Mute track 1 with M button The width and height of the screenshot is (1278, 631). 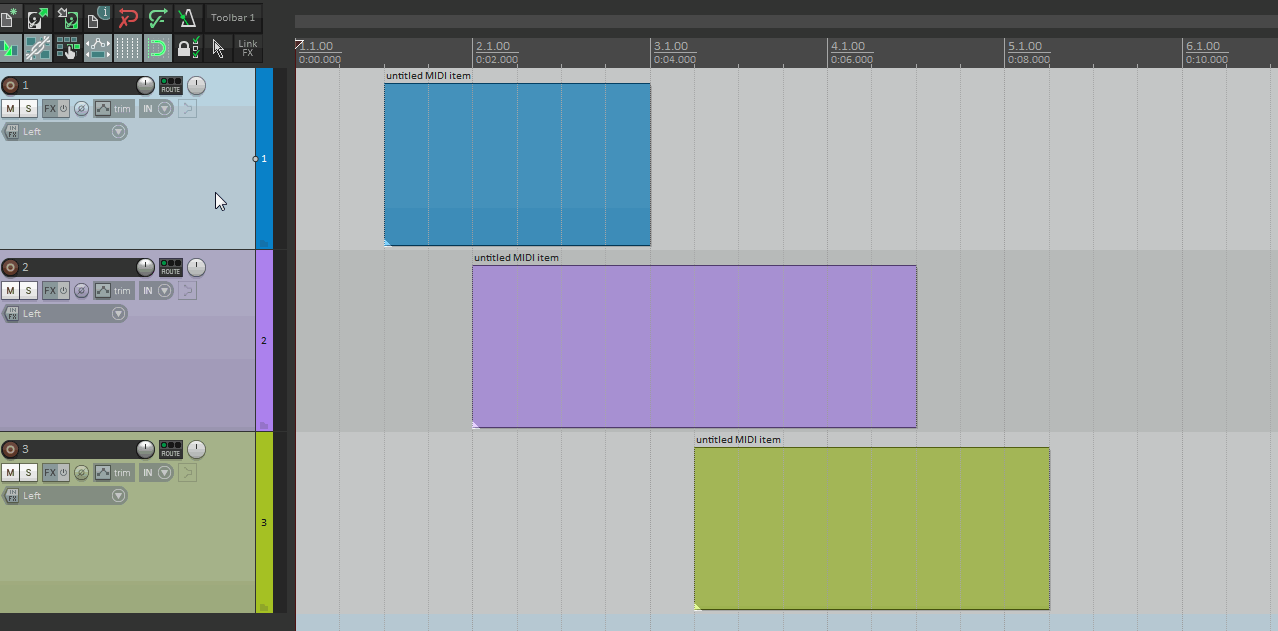tap(10, 109)
